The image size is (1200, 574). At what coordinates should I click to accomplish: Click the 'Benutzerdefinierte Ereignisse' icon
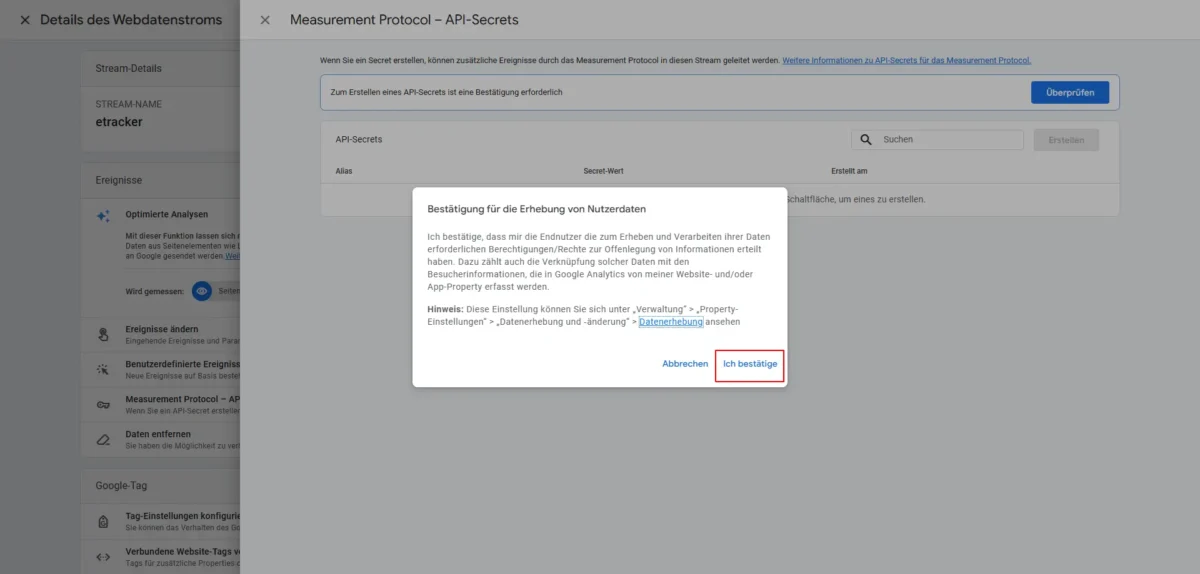(x=103, y=370)
